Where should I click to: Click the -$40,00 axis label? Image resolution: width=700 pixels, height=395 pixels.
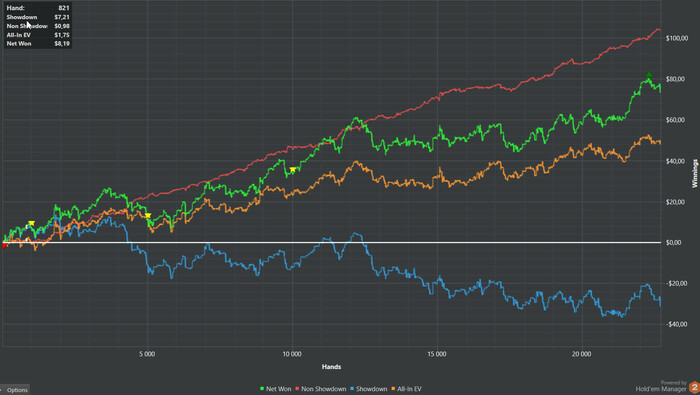tap(676, 324)
